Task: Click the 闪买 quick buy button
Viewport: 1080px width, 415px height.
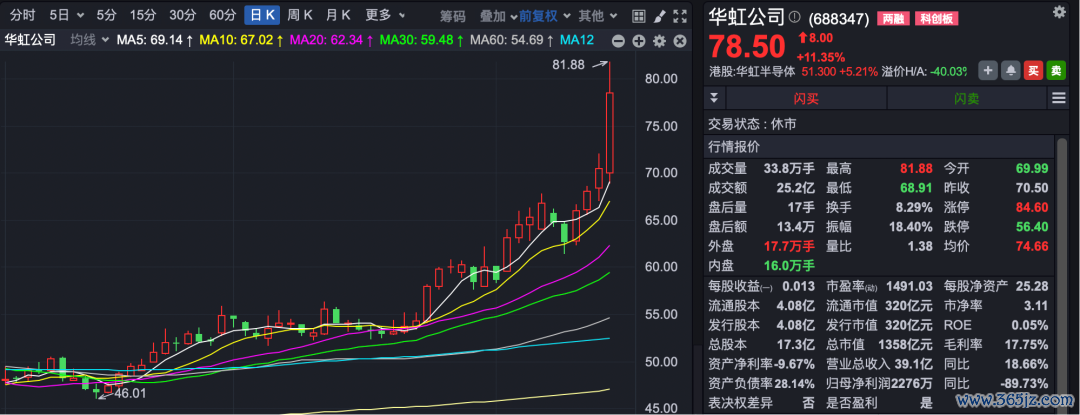Action: tap(806, 98)
